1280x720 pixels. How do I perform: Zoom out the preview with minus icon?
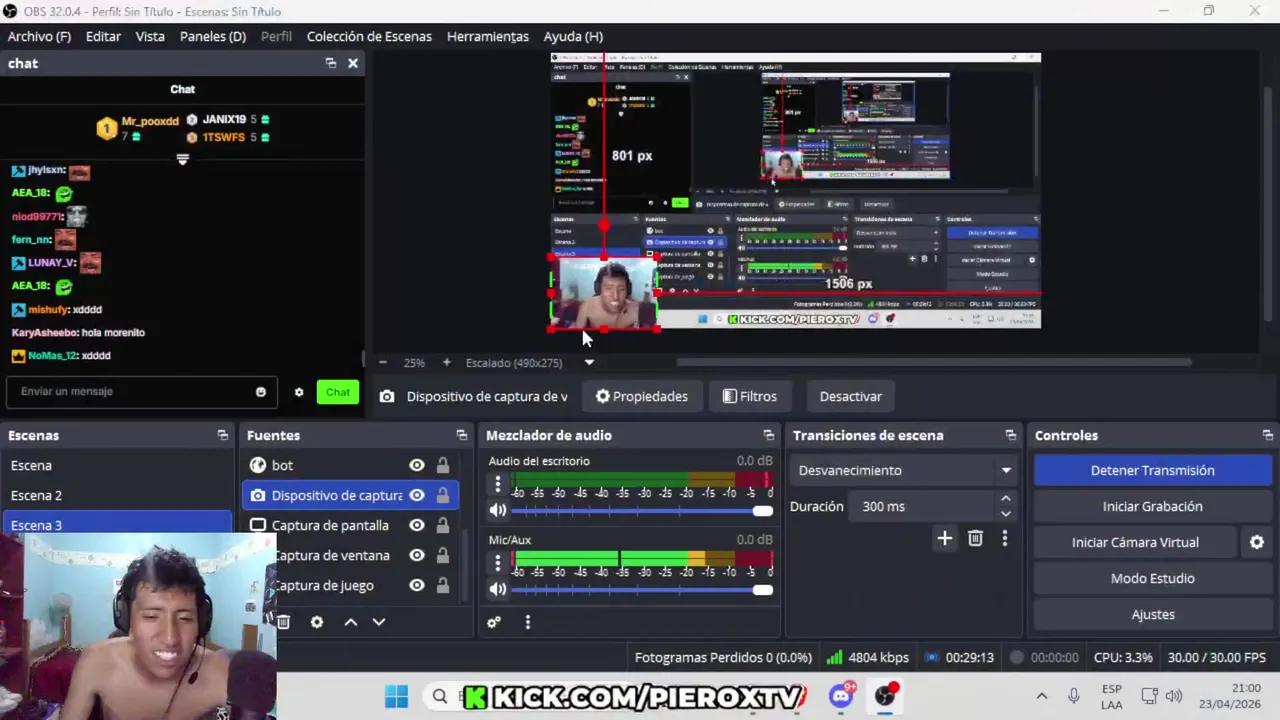(x=383, y=363)
